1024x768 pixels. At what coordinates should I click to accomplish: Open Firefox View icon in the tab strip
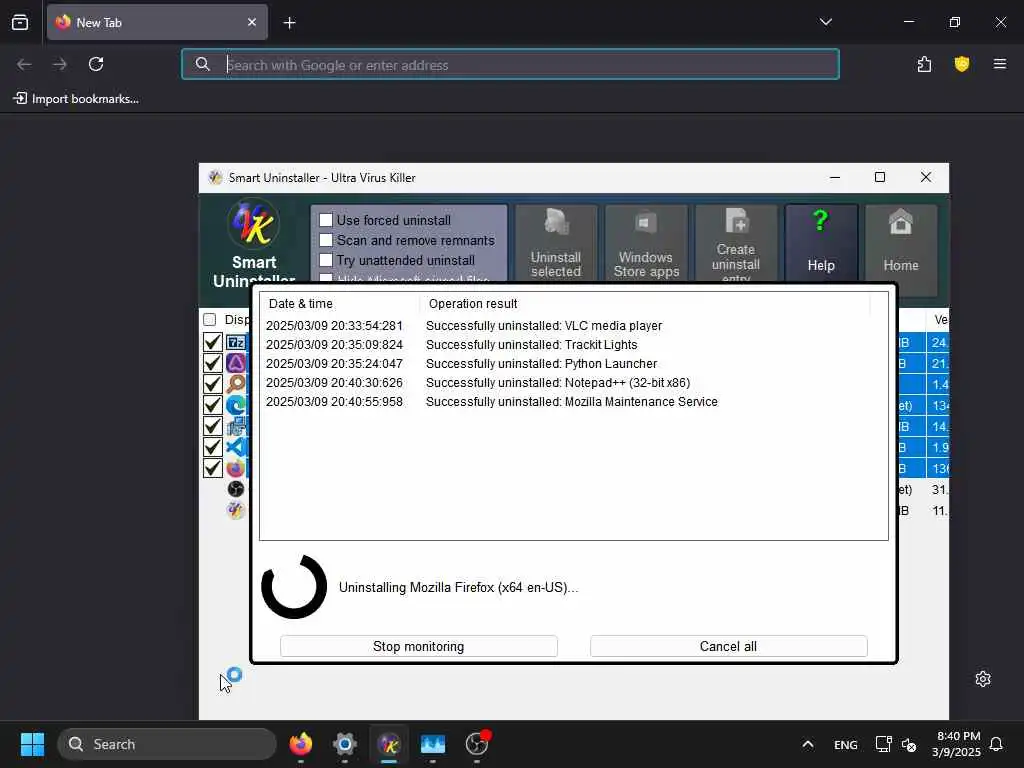click(20, 22)
